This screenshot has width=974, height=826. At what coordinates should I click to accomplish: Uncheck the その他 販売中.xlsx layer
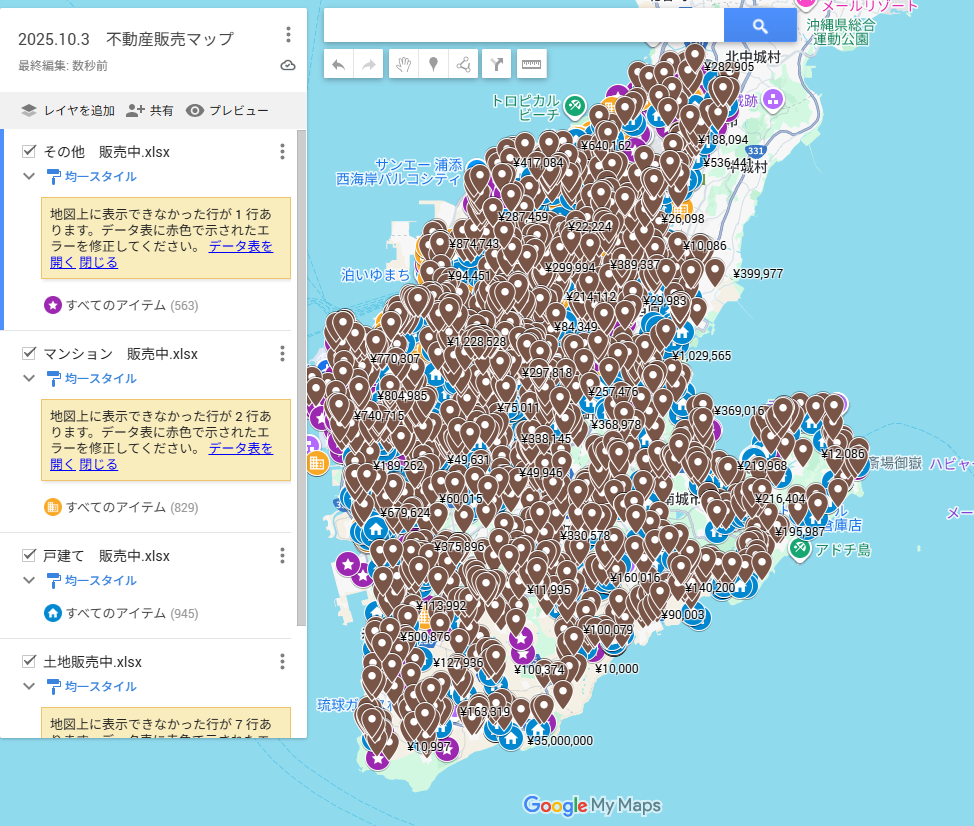pos(29,152)
